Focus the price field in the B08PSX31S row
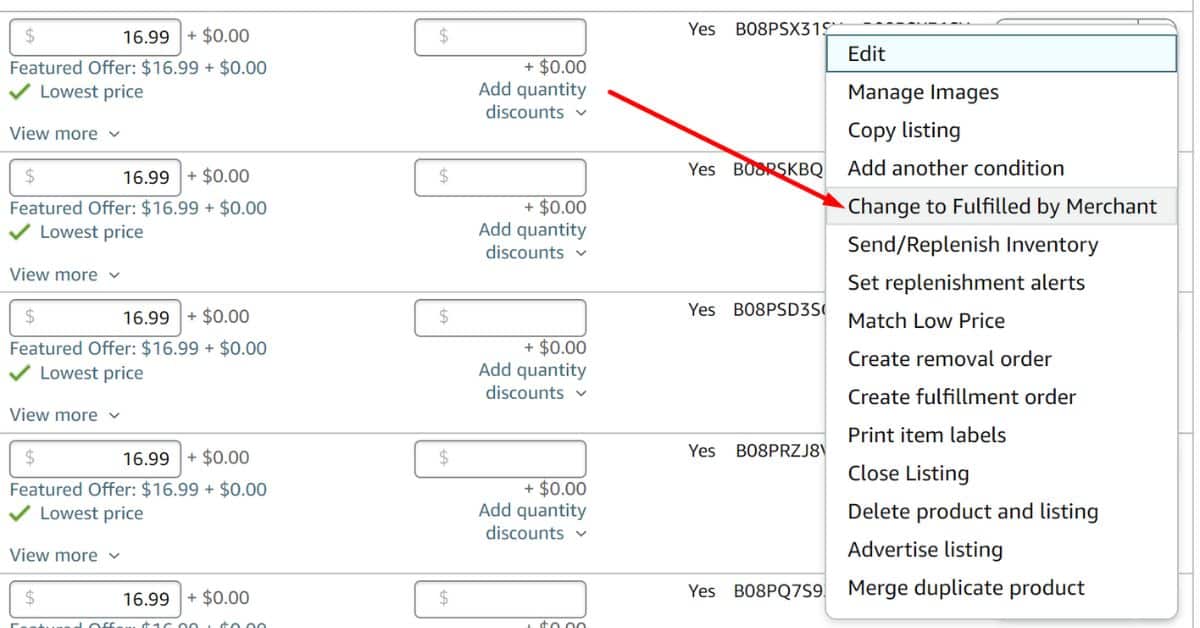The width and height of the screenshot is (1200, 628). (x=96, y=37)
